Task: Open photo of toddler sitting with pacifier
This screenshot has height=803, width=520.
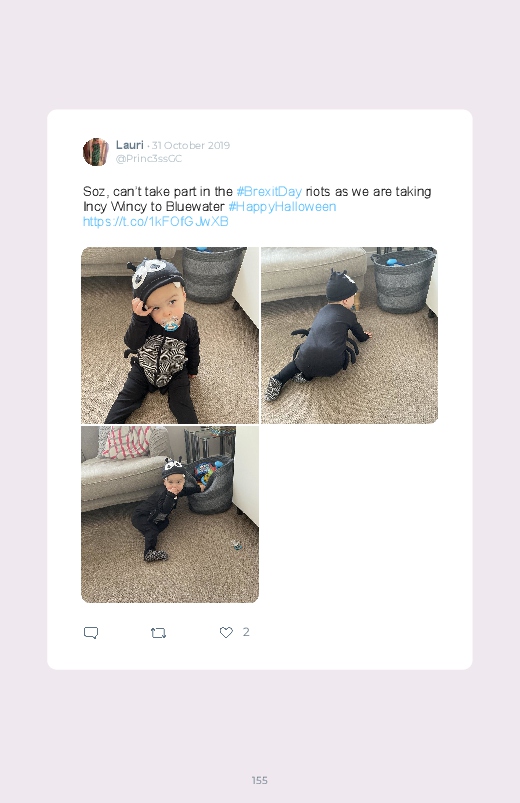Action: point(170,335)
